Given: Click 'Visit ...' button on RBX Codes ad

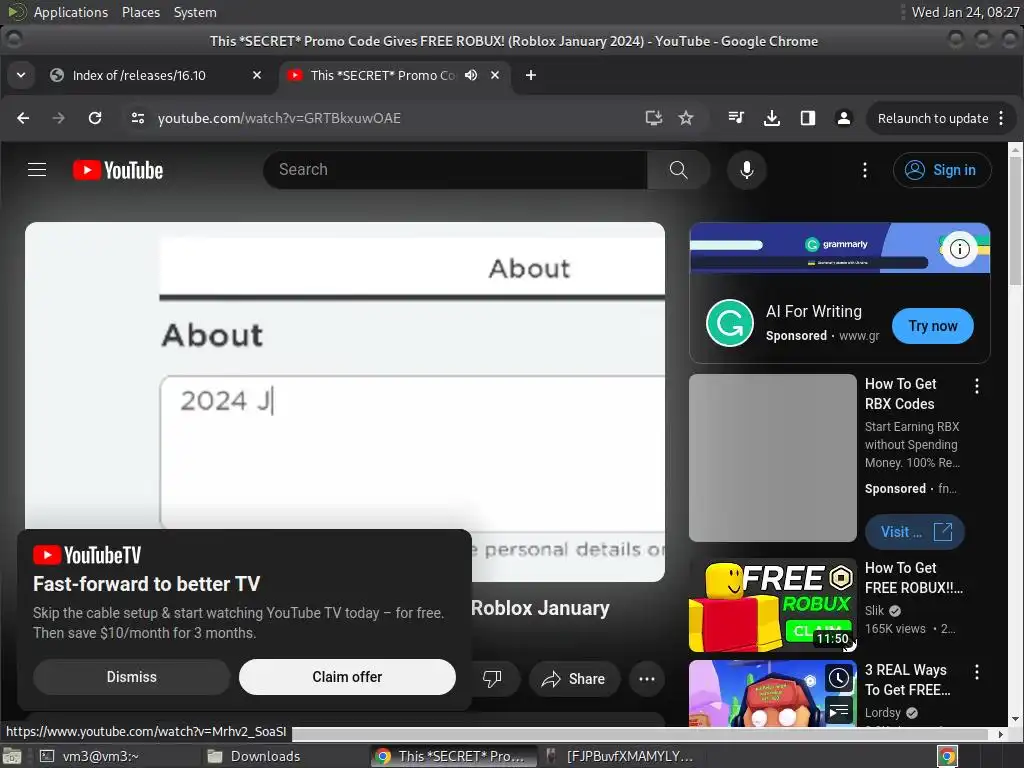Looking at the screenshot, I should (x=914, y=532).
